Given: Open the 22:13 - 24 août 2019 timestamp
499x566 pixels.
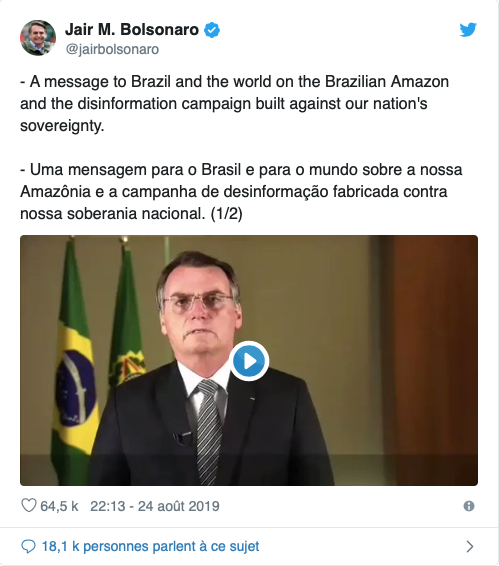Looking at the screenshot, I should [155, 506].
